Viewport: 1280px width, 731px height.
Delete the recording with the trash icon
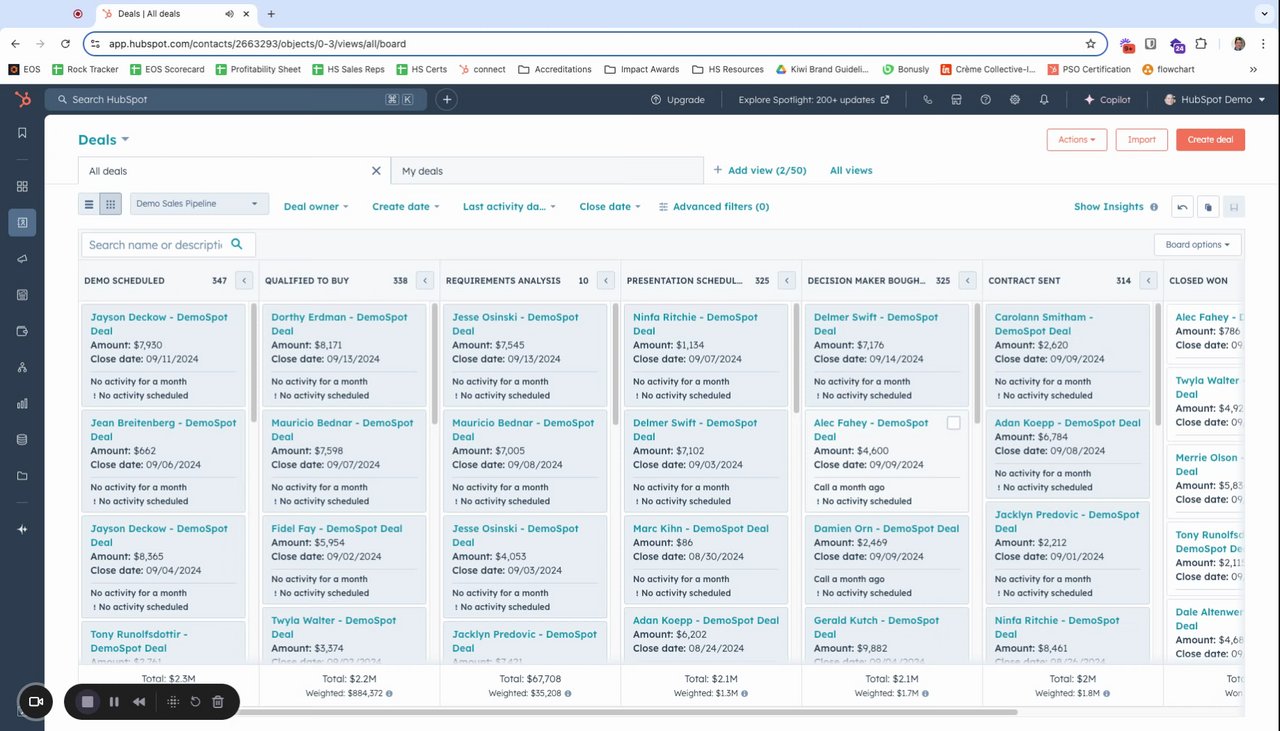[x=218, y=702]
